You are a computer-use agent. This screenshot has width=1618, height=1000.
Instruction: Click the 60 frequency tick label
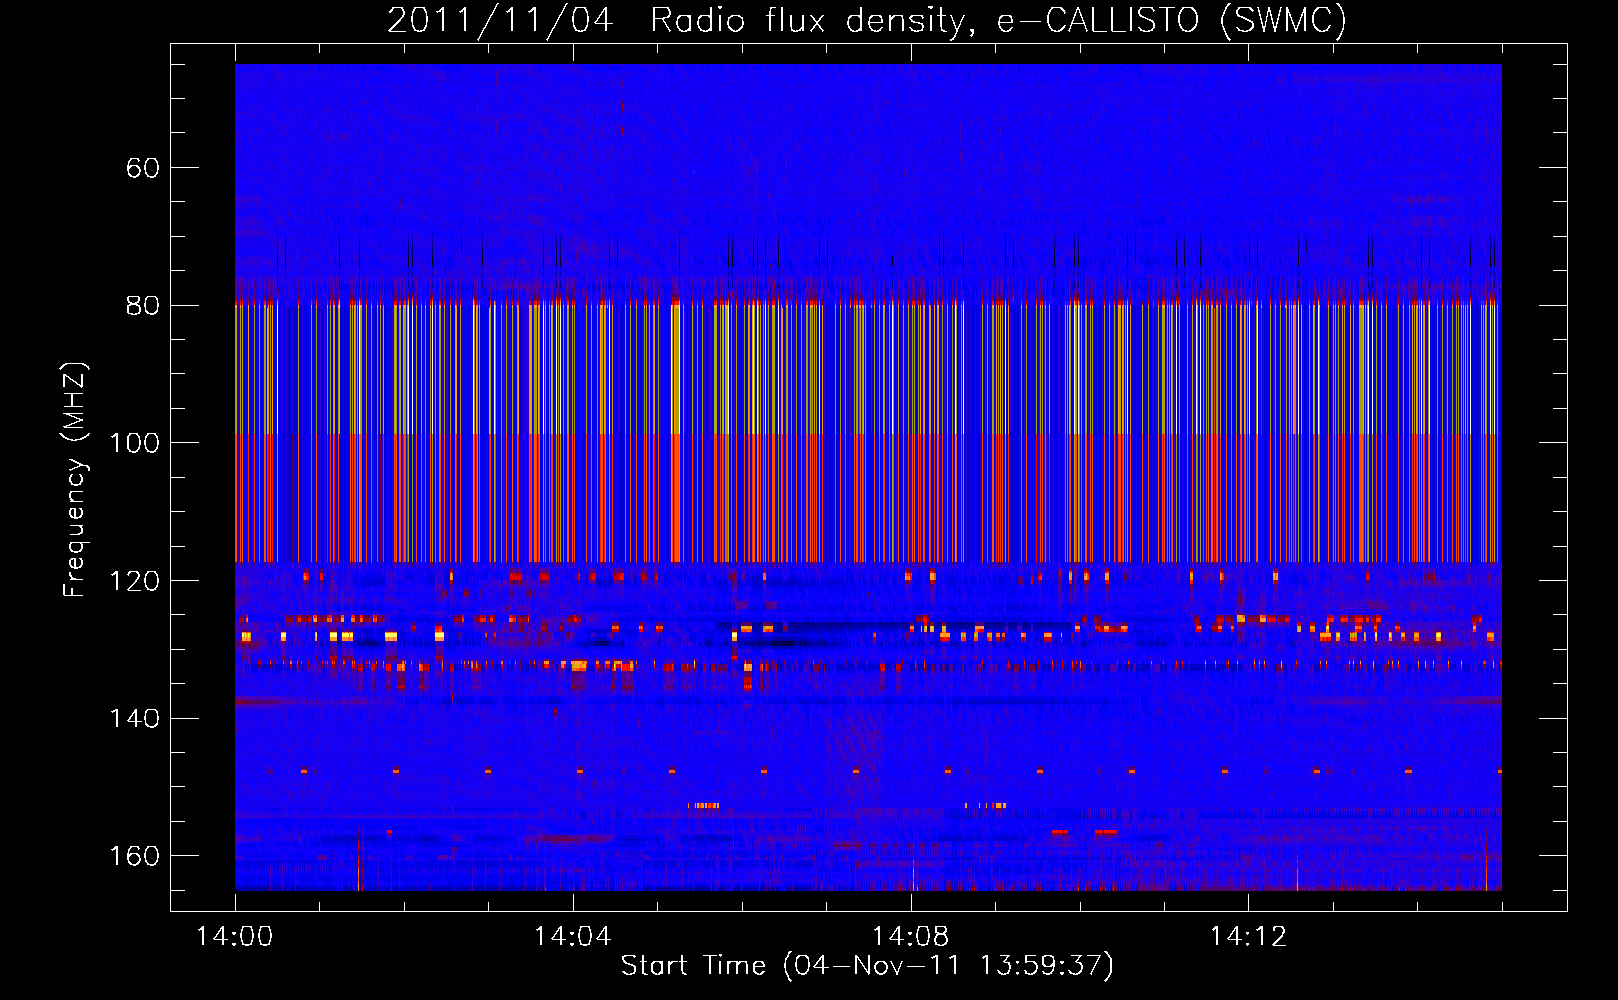coord(142,168)
